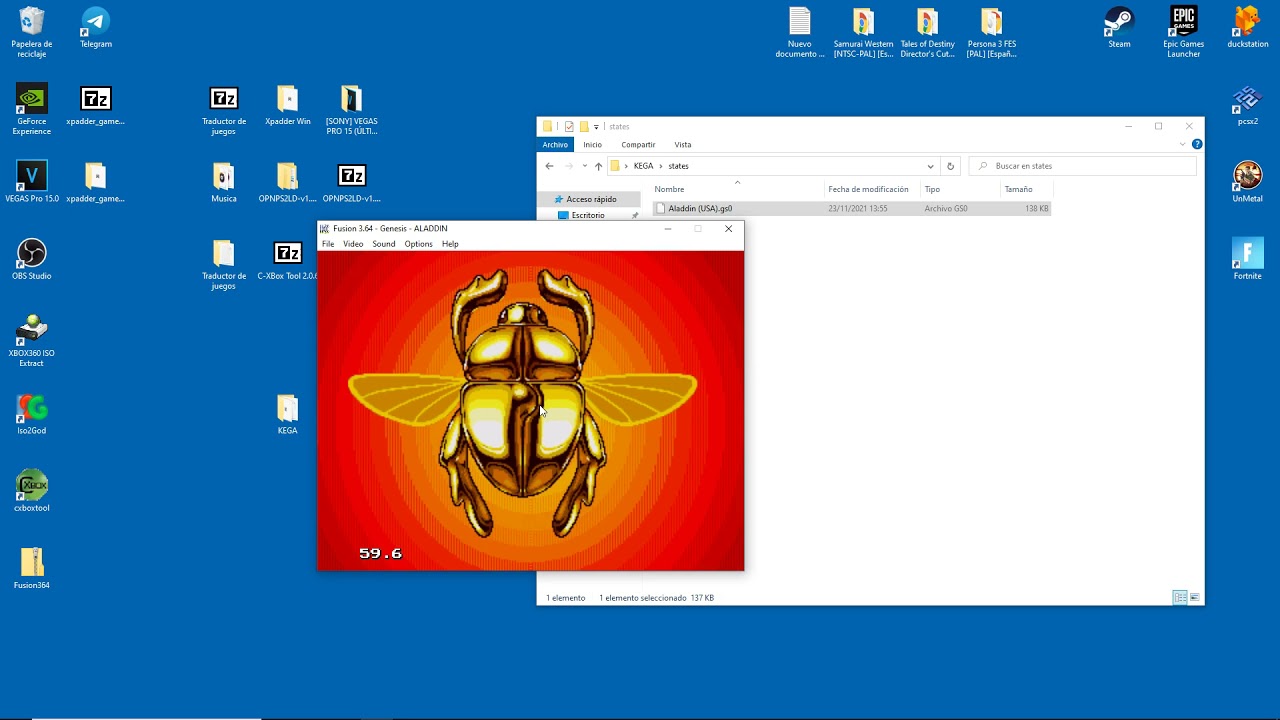Viewport: 1280px width, 720px height.
Task: Select the KEGA folder on desktop
Action: (288, 413)
